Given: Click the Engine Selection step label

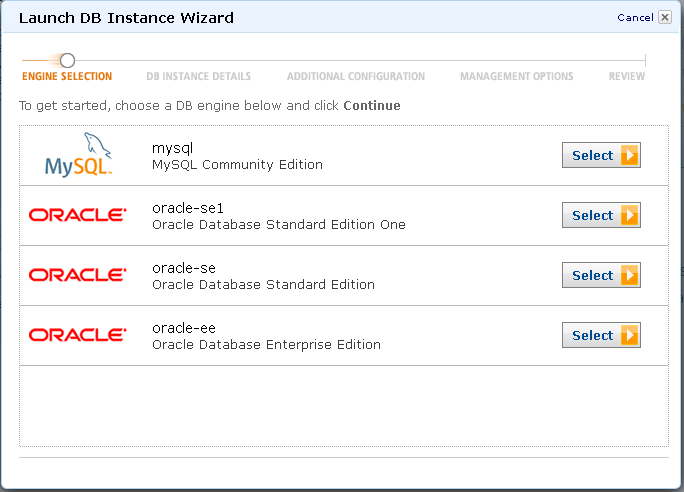Looking at the screenshot, I should [67, 76].
